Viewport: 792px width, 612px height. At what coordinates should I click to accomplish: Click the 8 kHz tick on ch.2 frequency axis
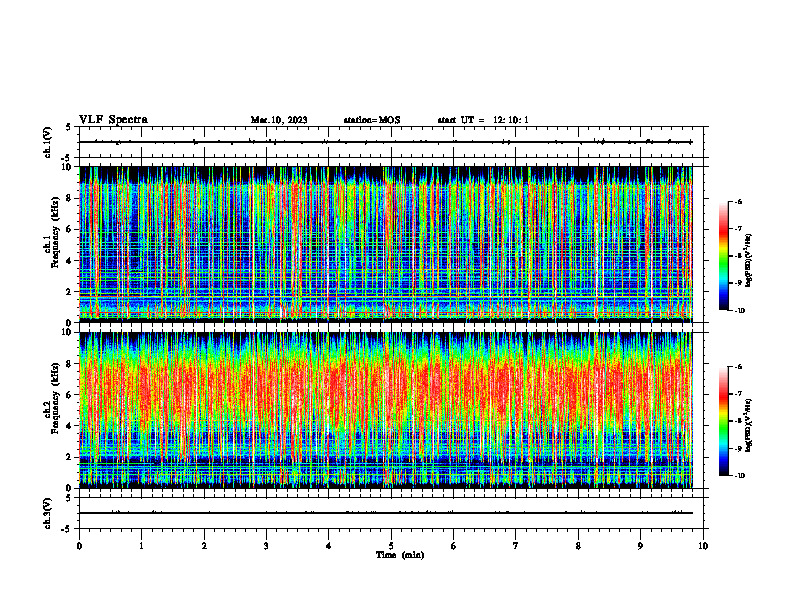click(x=70, y=364)
